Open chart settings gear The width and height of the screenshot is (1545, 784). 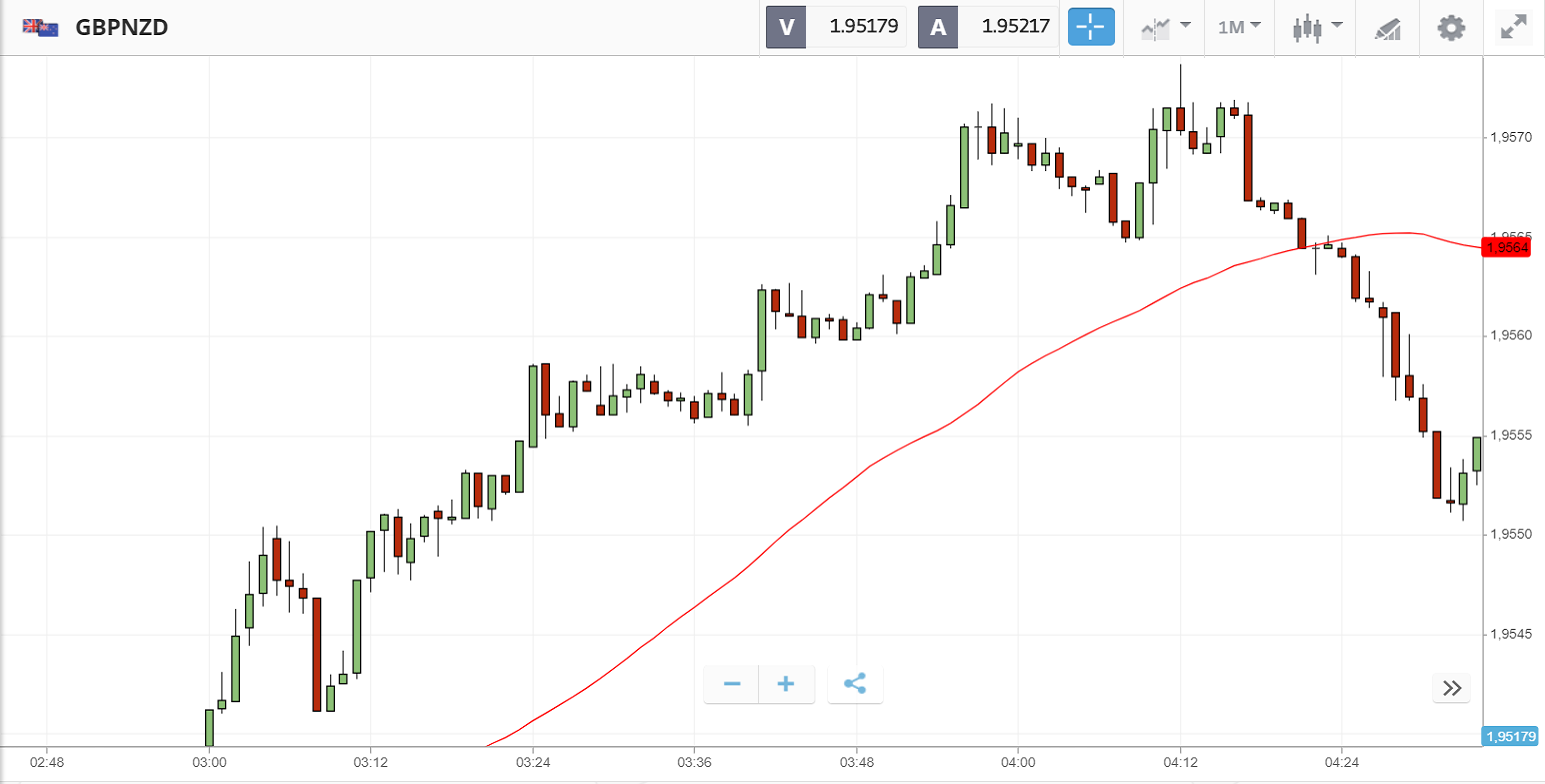1450,27
